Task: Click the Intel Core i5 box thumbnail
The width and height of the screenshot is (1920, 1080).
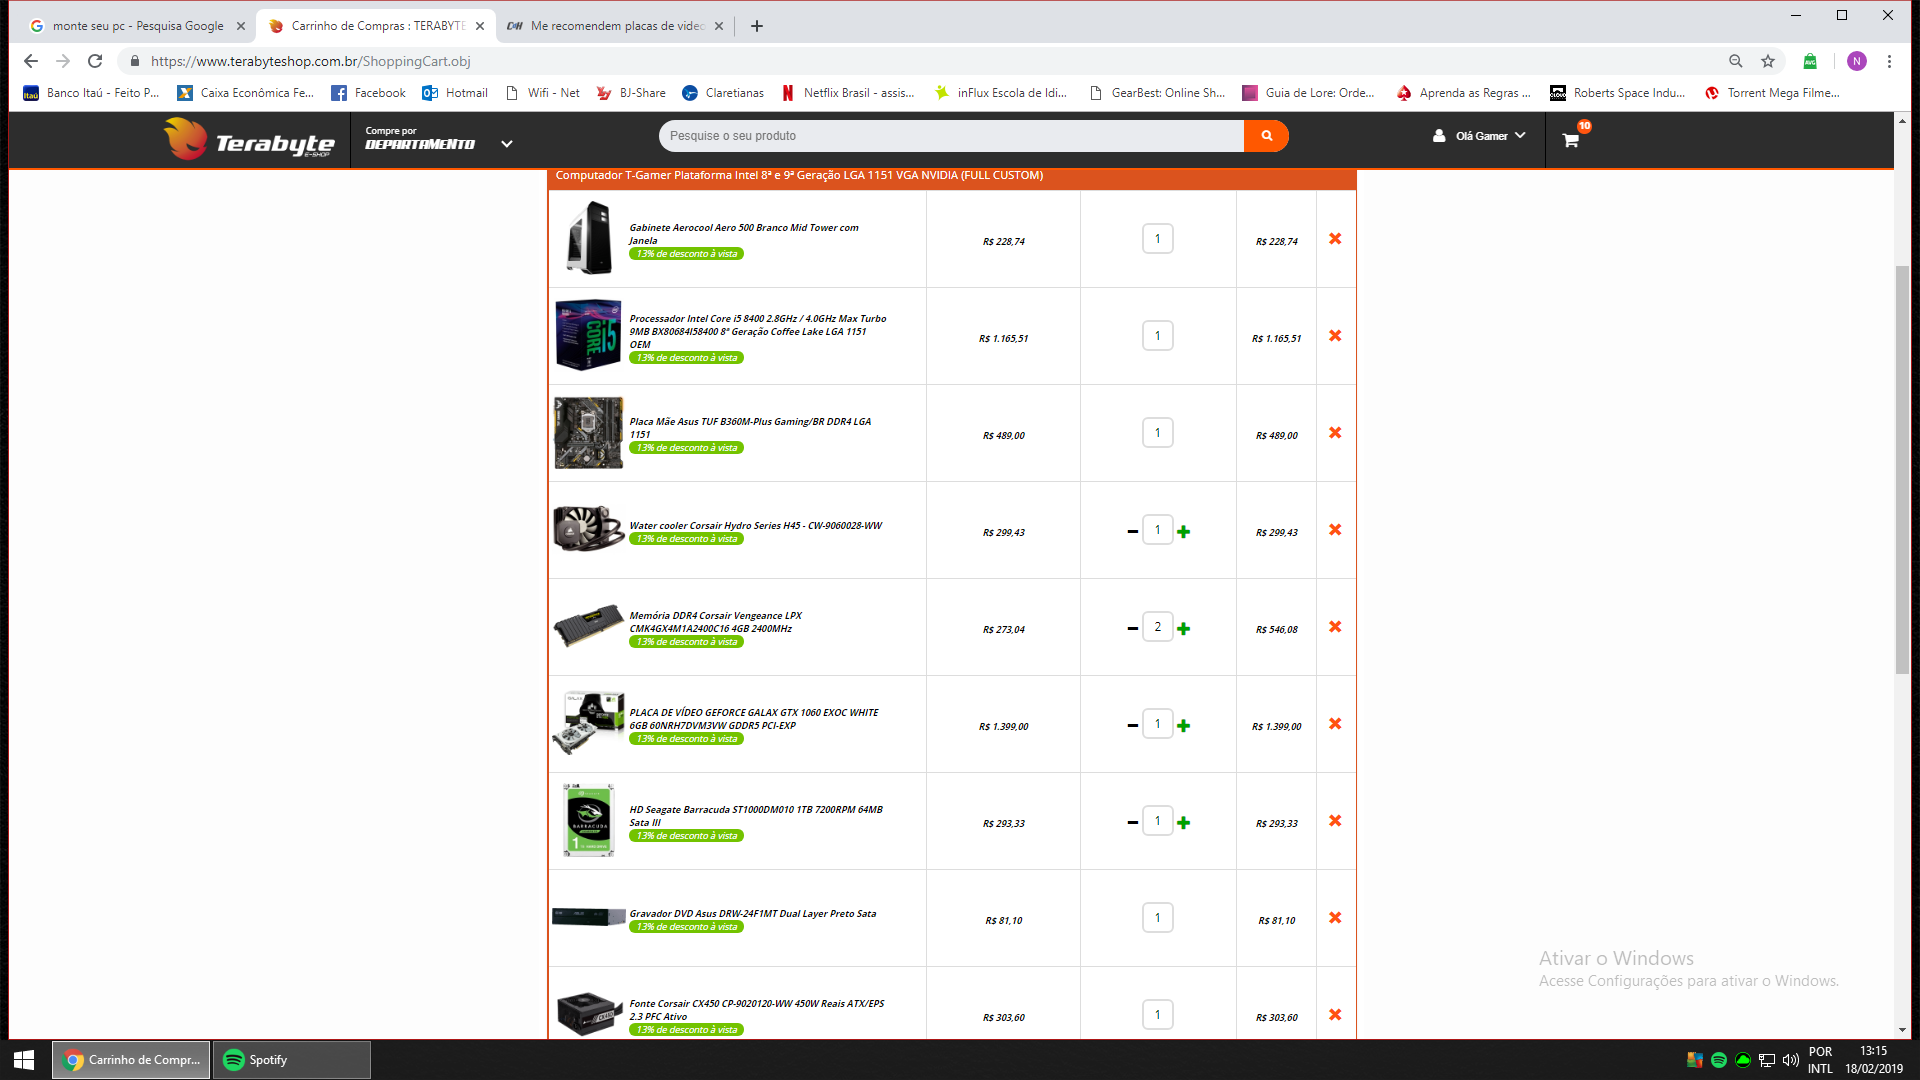Action: [x=588, y=335]
